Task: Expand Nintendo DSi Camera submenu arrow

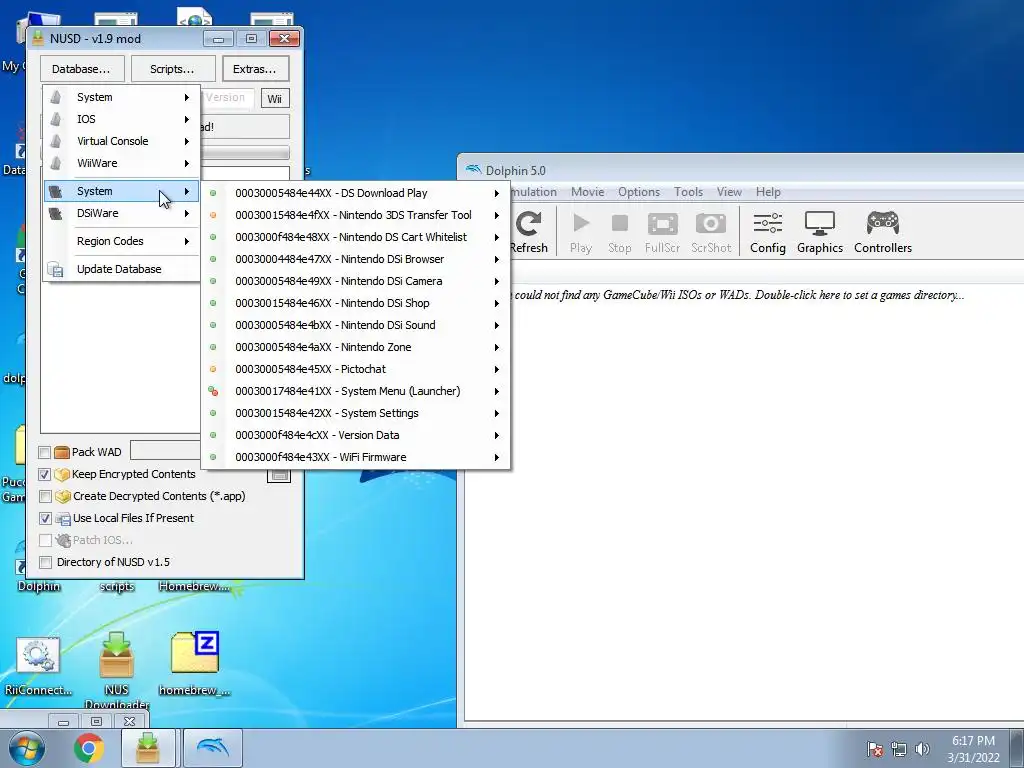Action: coord(496,281)
